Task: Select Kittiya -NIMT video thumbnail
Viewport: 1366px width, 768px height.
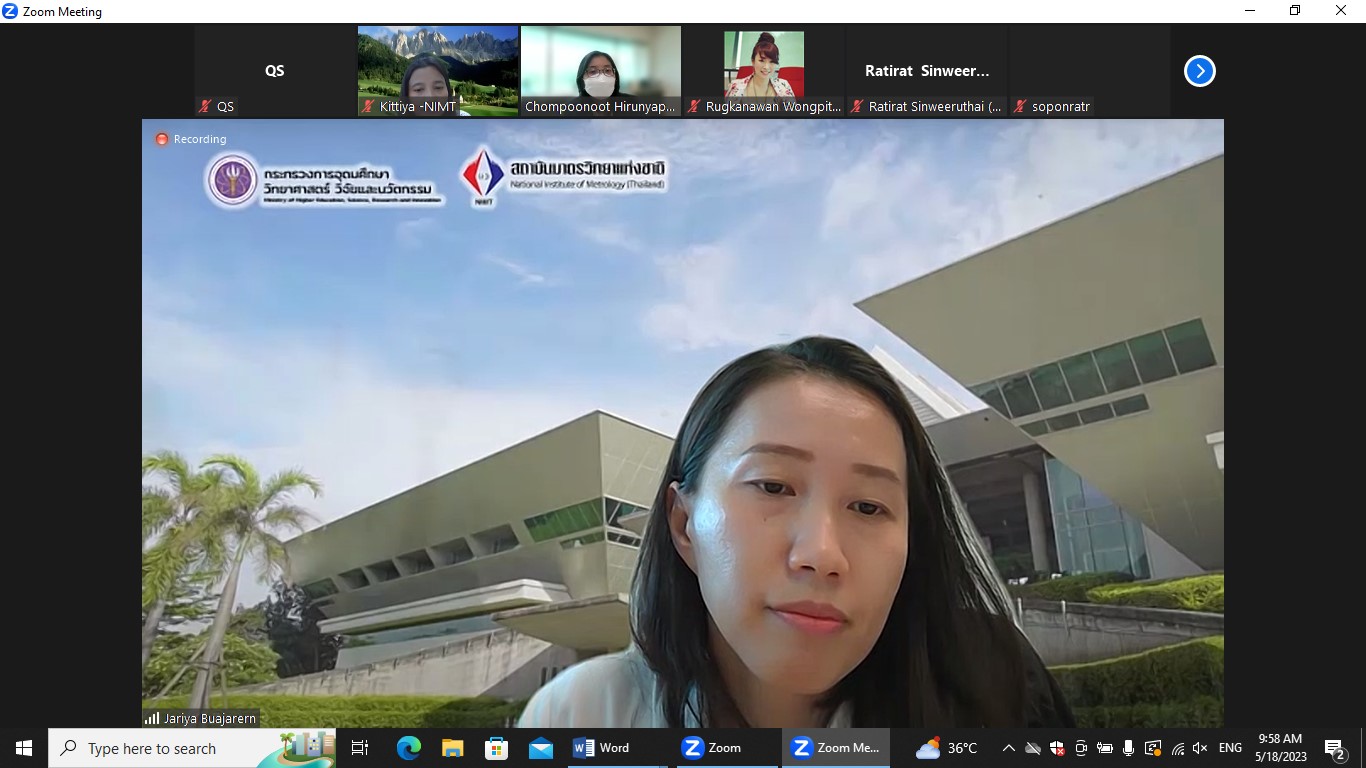Action: (437, 71)
